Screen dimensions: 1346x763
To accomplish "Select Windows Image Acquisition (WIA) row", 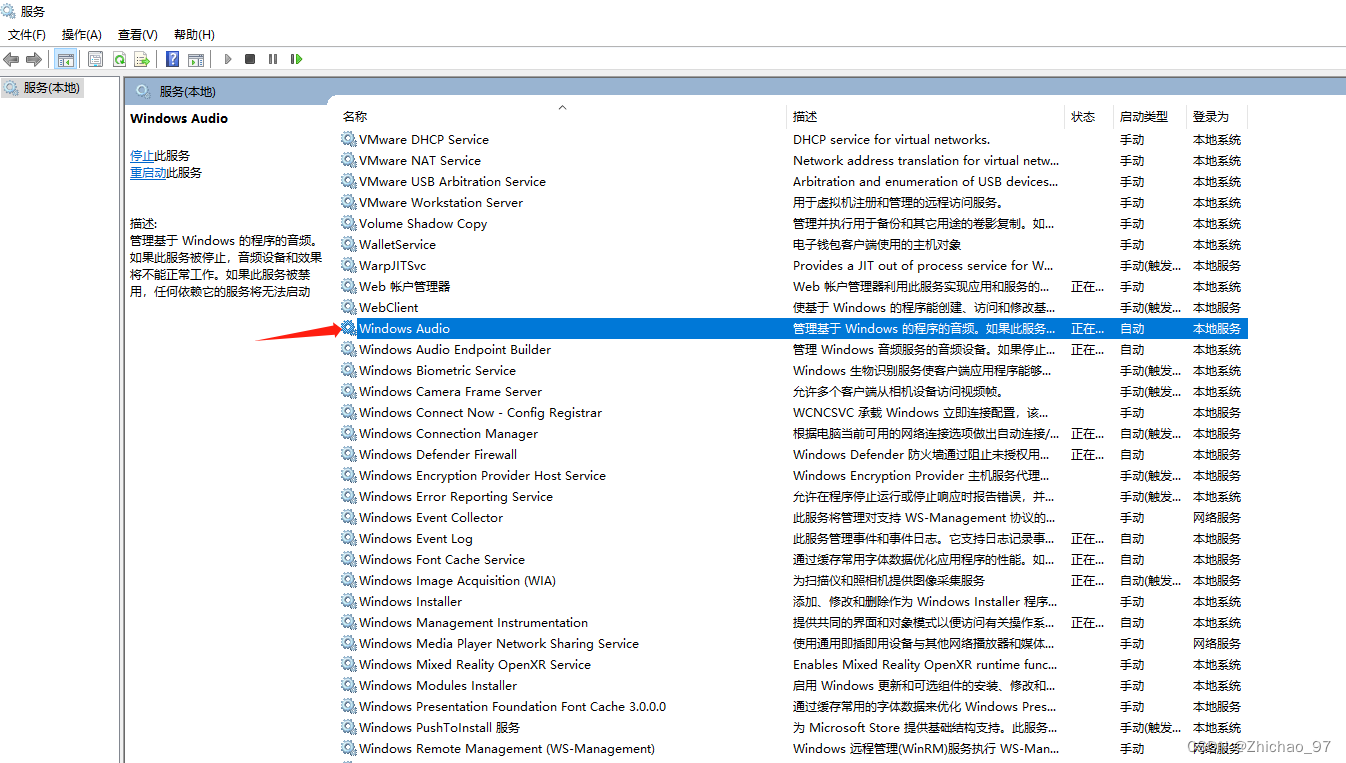I will (793, 580).
